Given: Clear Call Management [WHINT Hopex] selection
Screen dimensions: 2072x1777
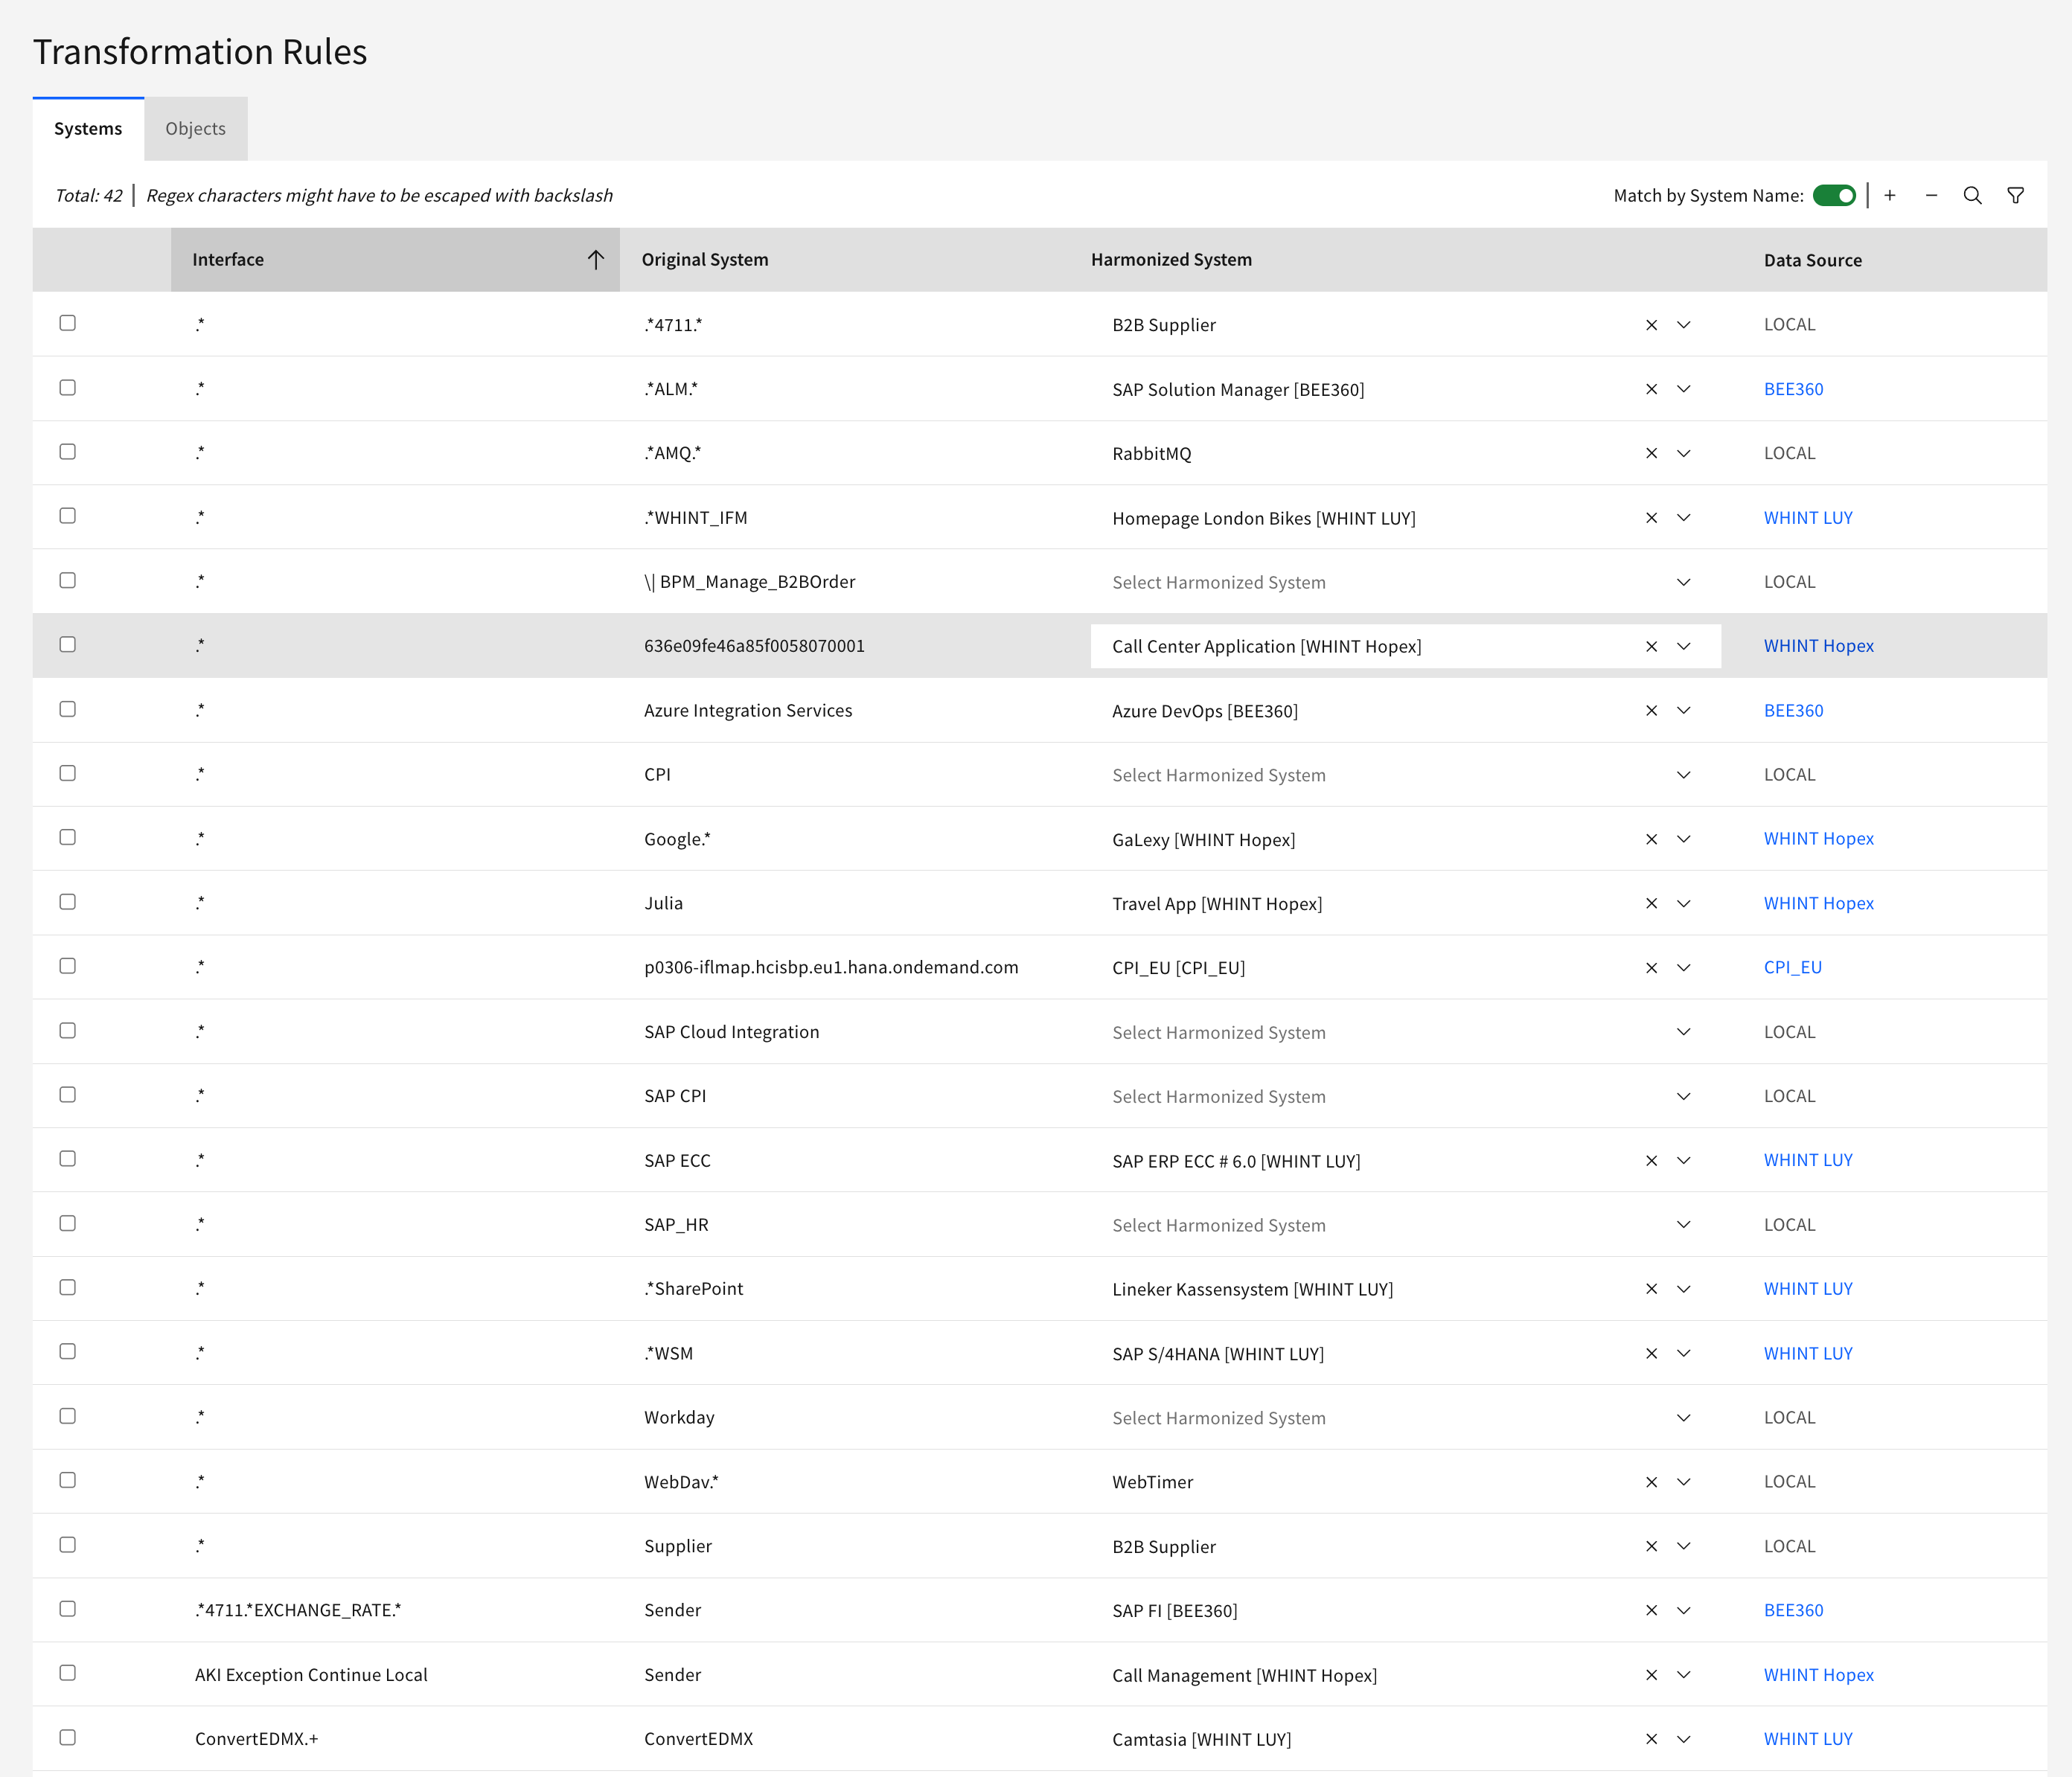Looking at the screenshot, I should coord(1651,1675).
